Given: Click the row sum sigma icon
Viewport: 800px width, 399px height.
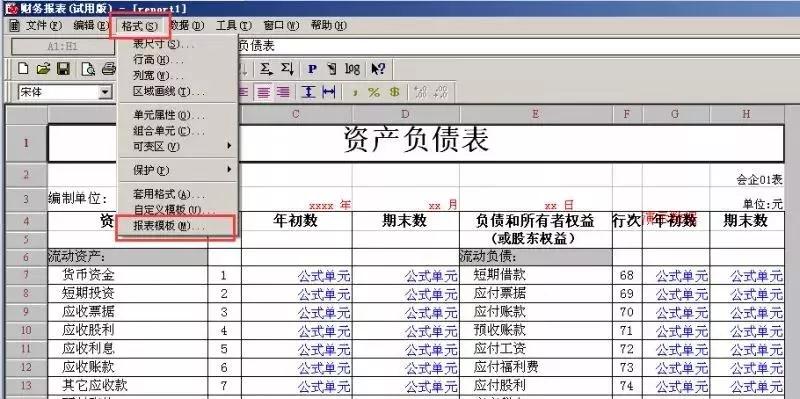Looking at the screenshot, I should [266, 68].
